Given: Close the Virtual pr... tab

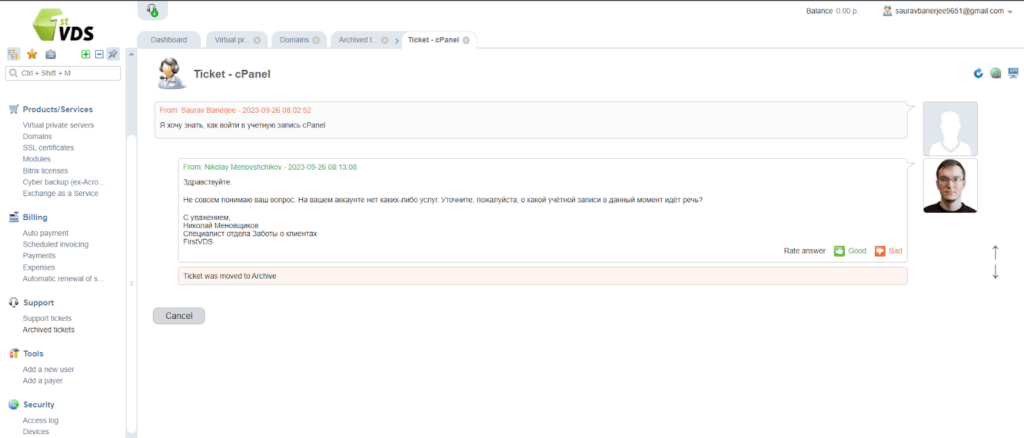Looking at the screenshot, I should coord(257,40).
